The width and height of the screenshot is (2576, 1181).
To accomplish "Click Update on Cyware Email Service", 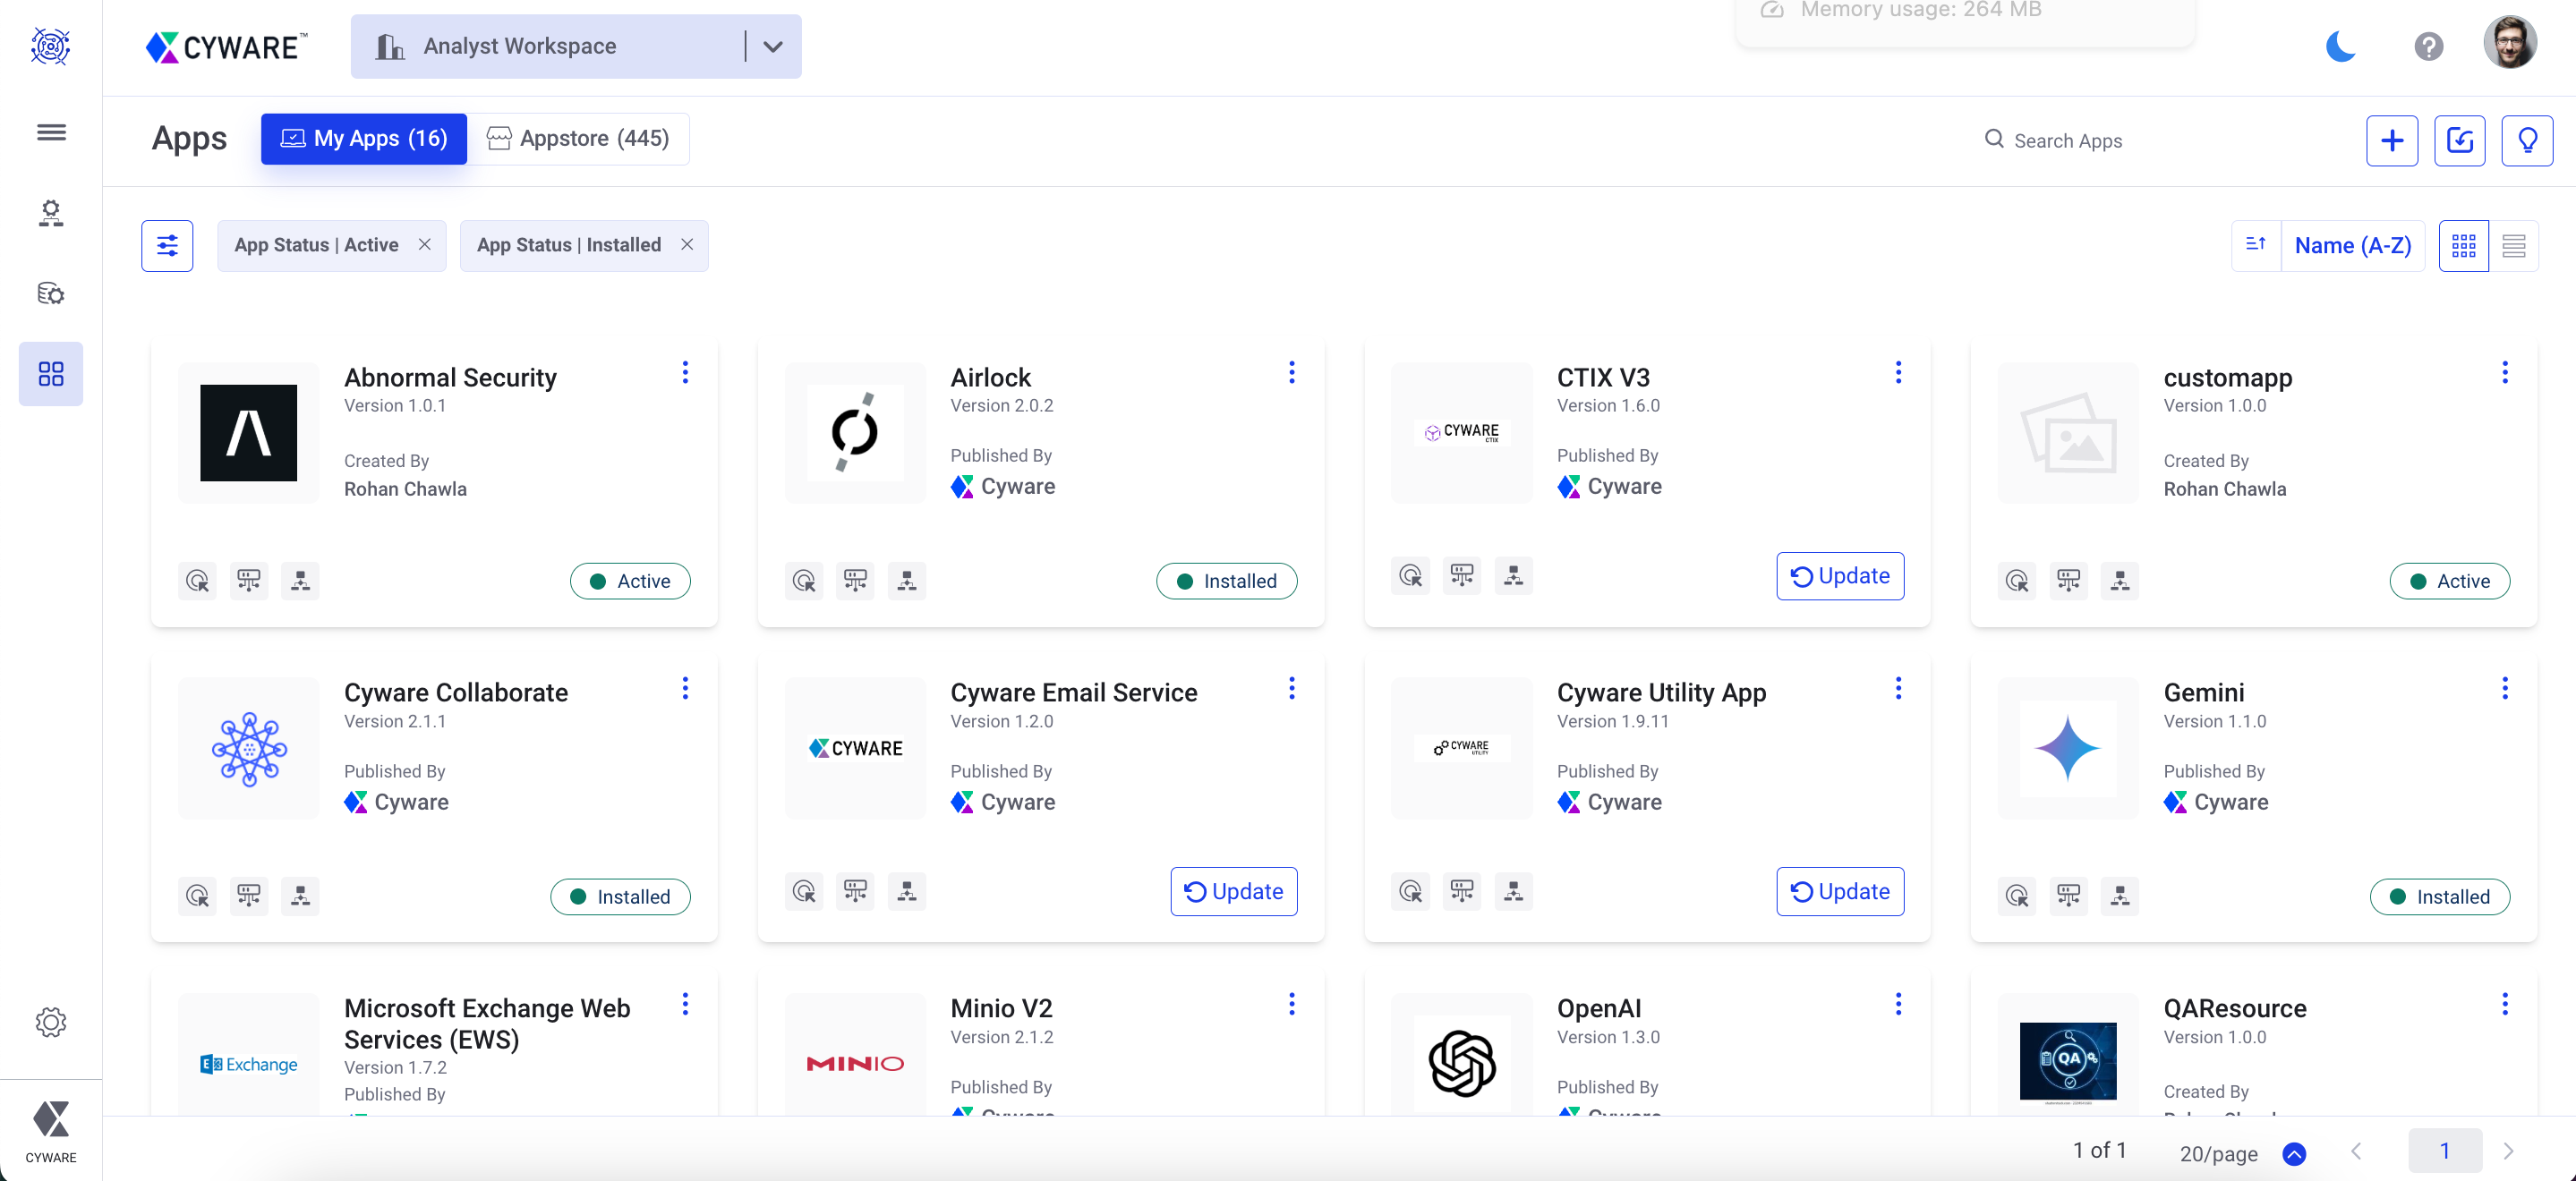I will [1233, 890].
